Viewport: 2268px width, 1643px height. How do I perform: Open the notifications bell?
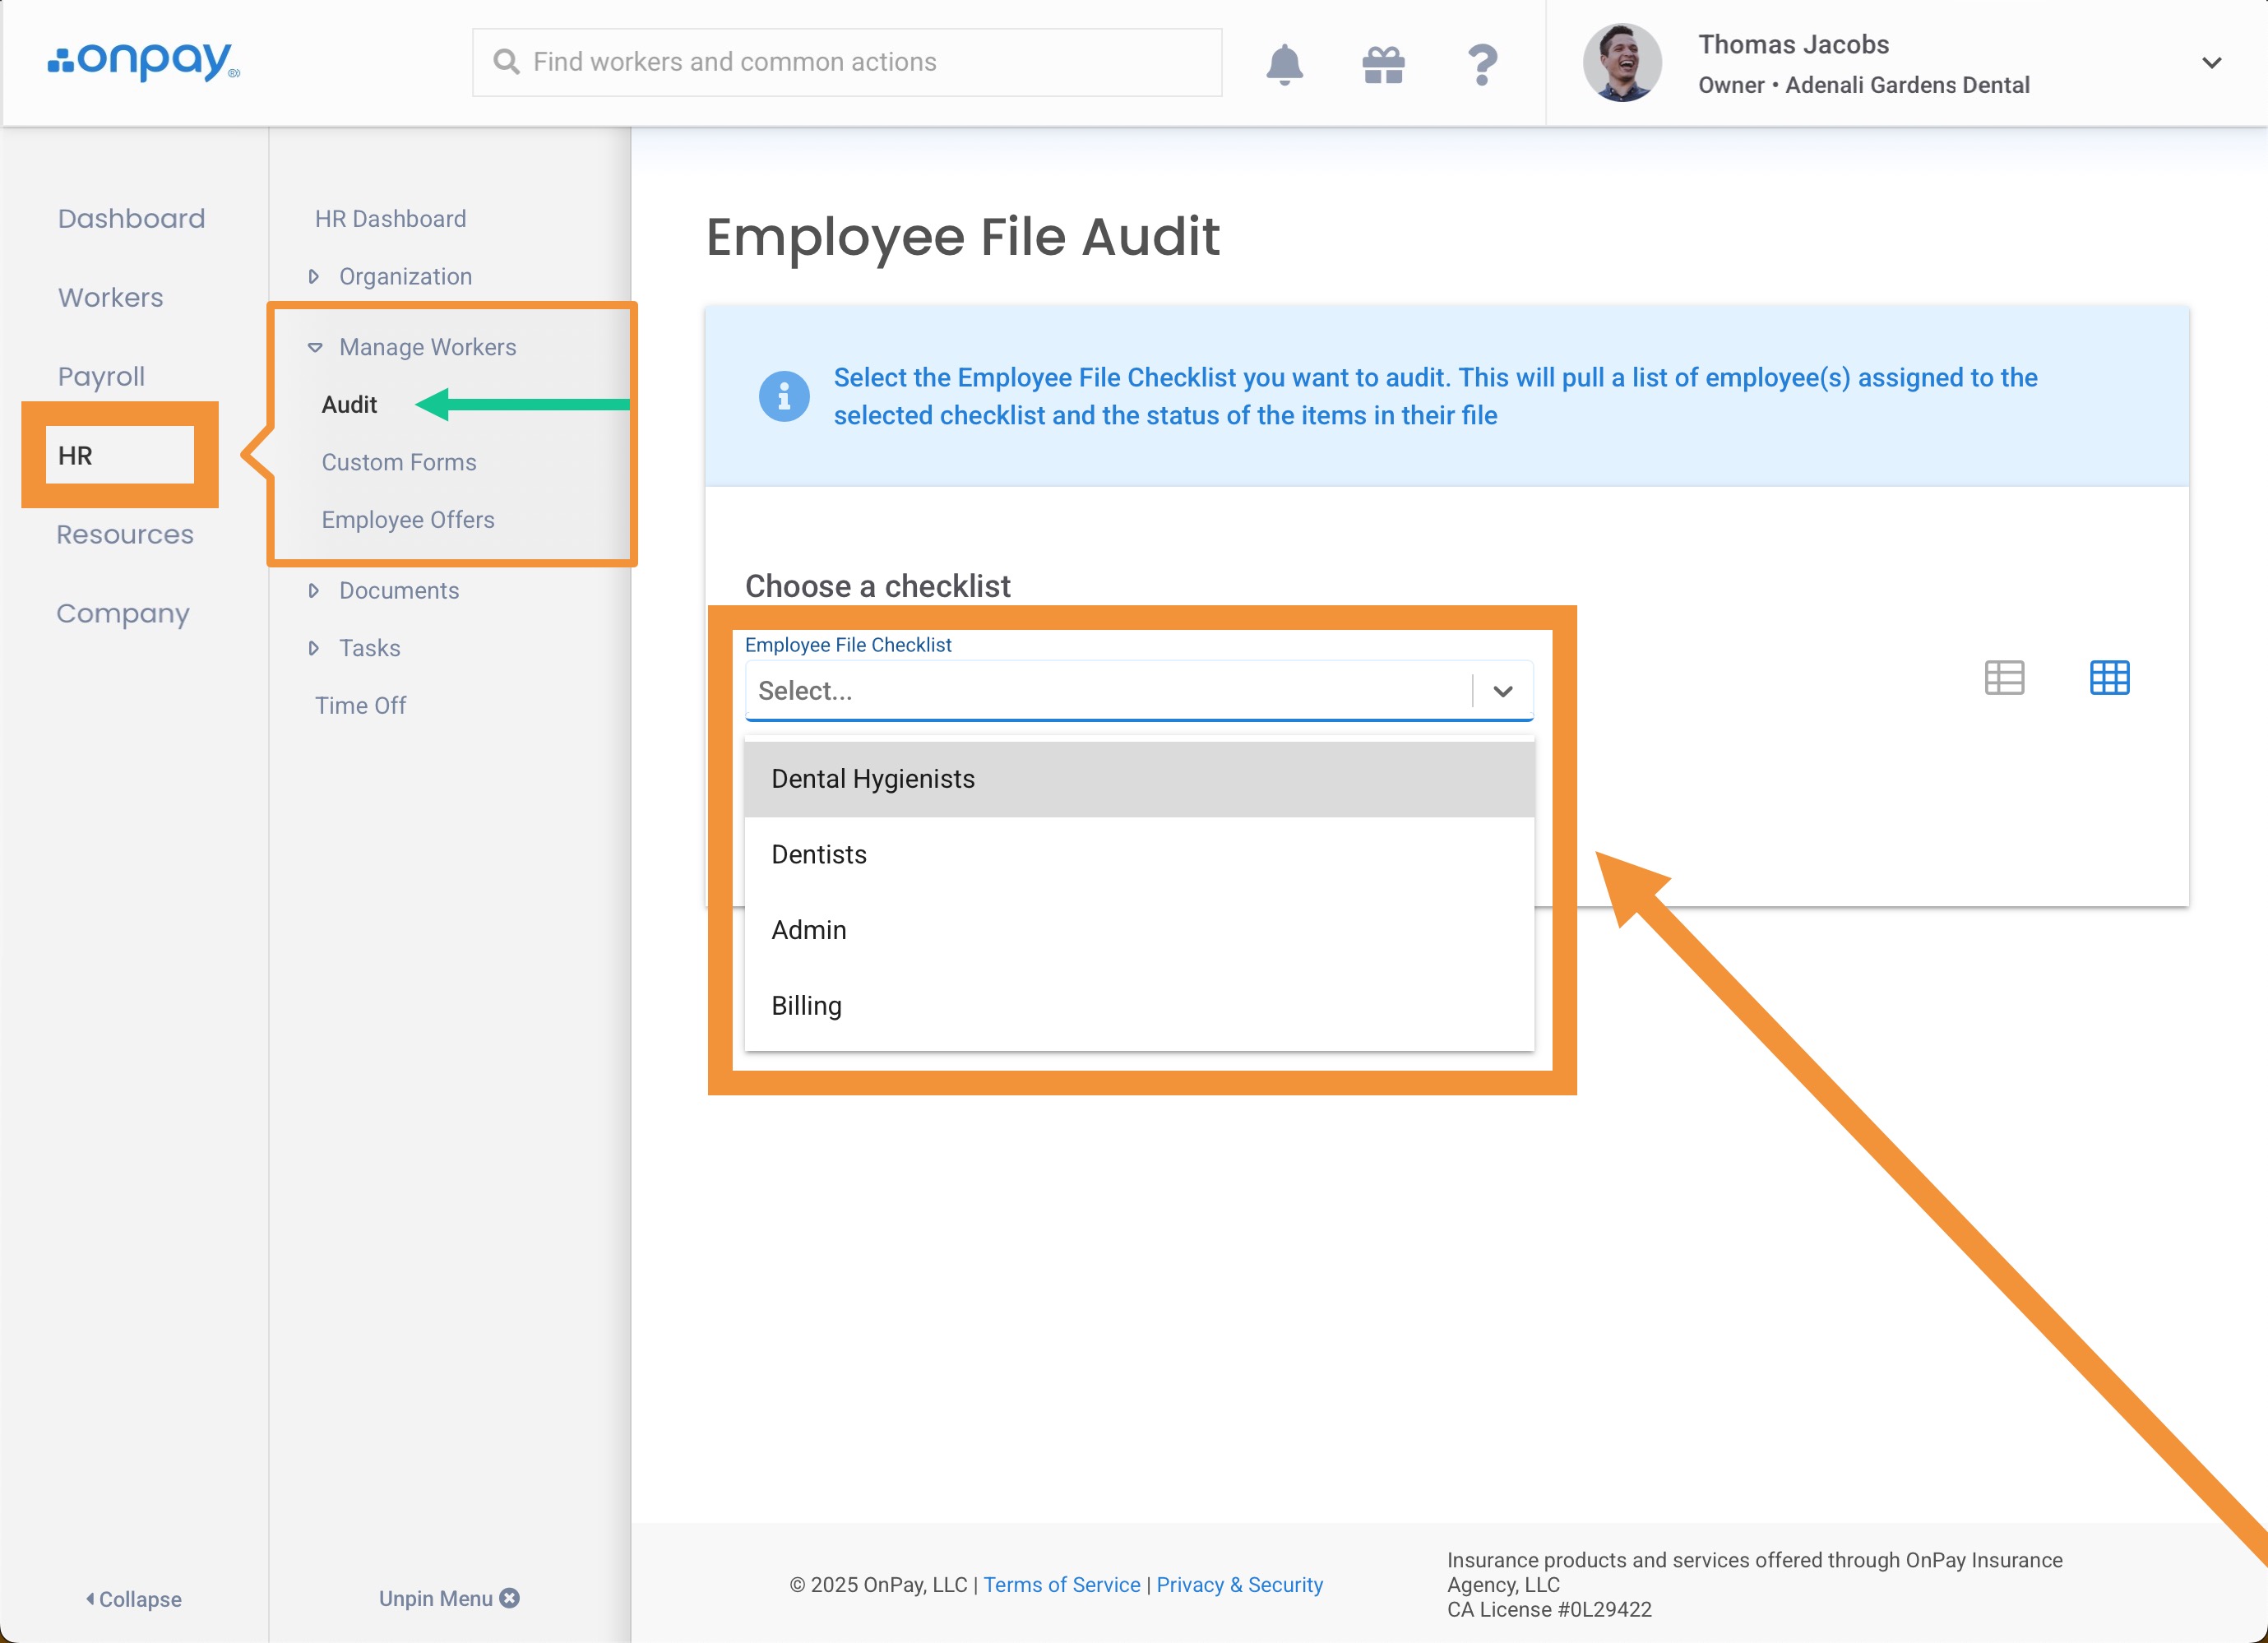coord(1284,64)
